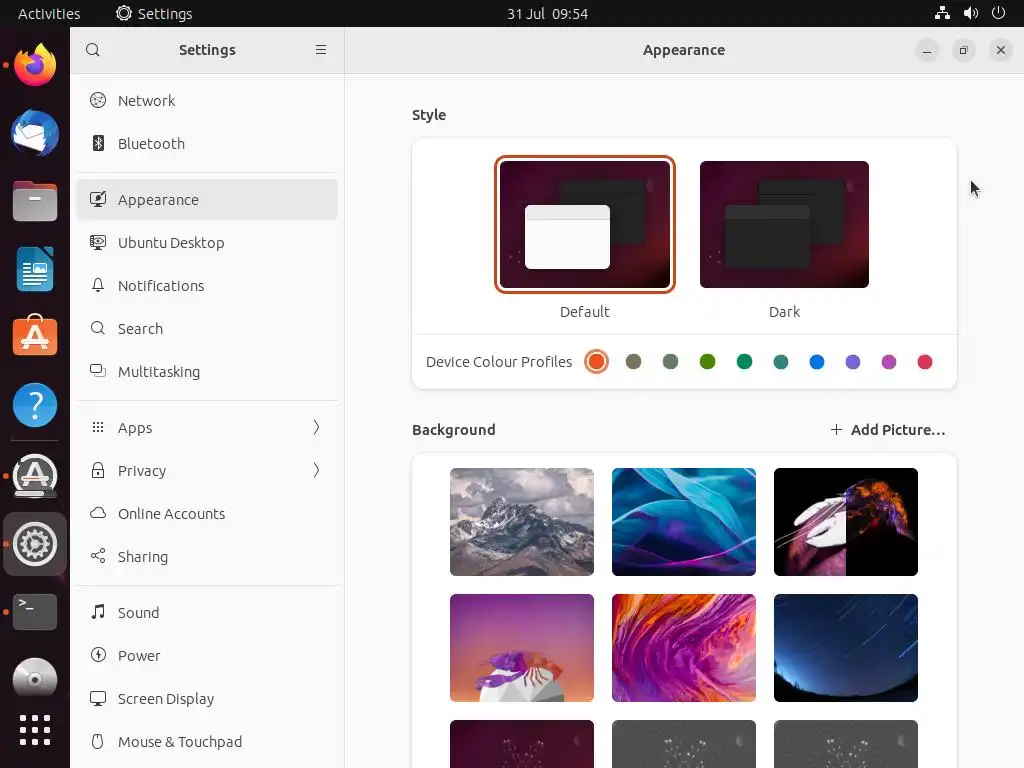
Task: Open Software Updater from the dock
Action: (x=35, y=475)
